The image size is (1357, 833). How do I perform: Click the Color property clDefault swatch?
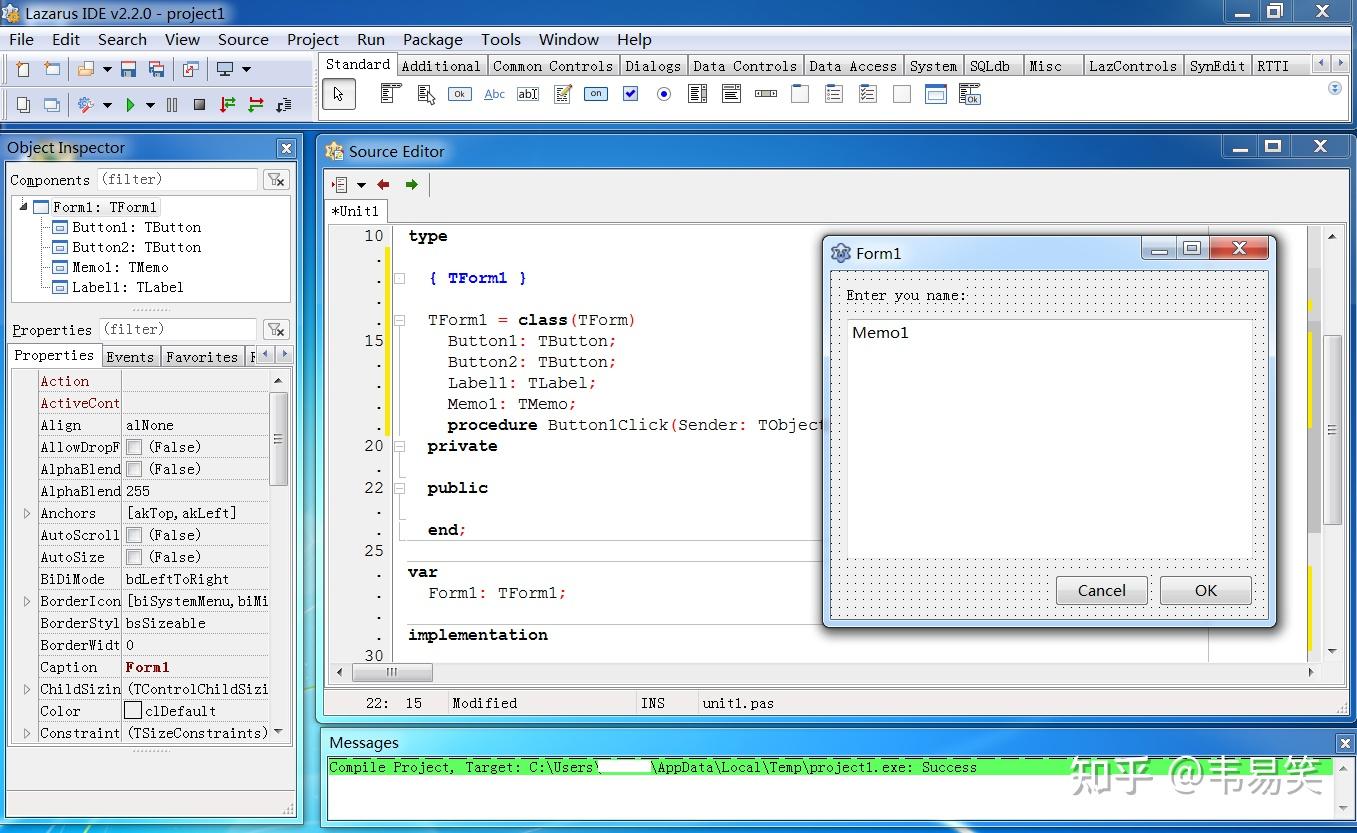pos(133,711)
